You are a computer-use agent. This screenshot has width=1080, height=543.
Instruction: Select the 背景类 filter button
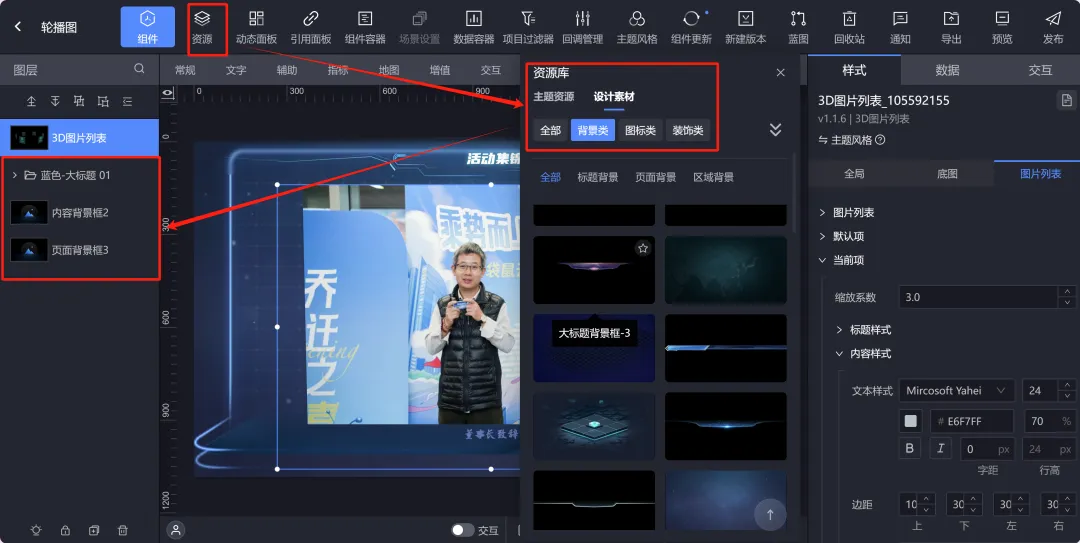(592, 130)
